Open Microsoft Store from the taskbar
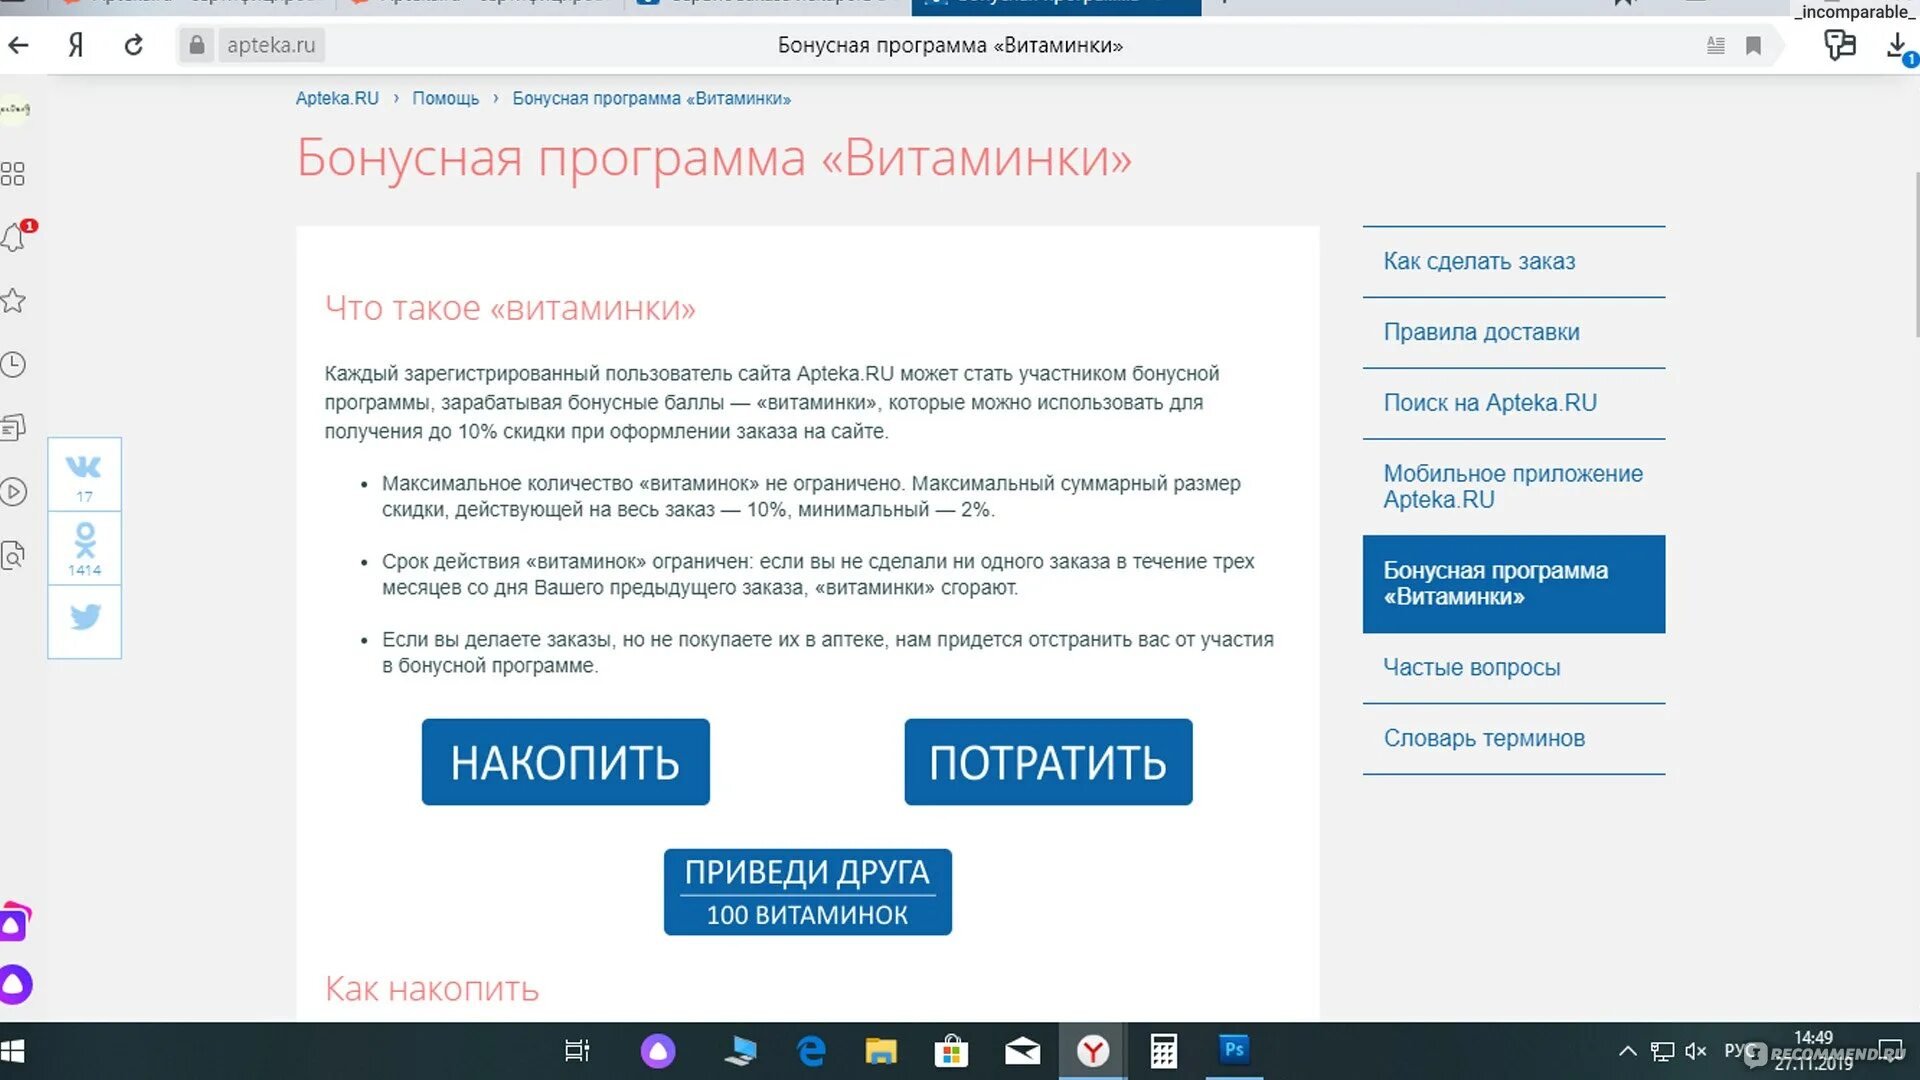 coord(951,1051)
